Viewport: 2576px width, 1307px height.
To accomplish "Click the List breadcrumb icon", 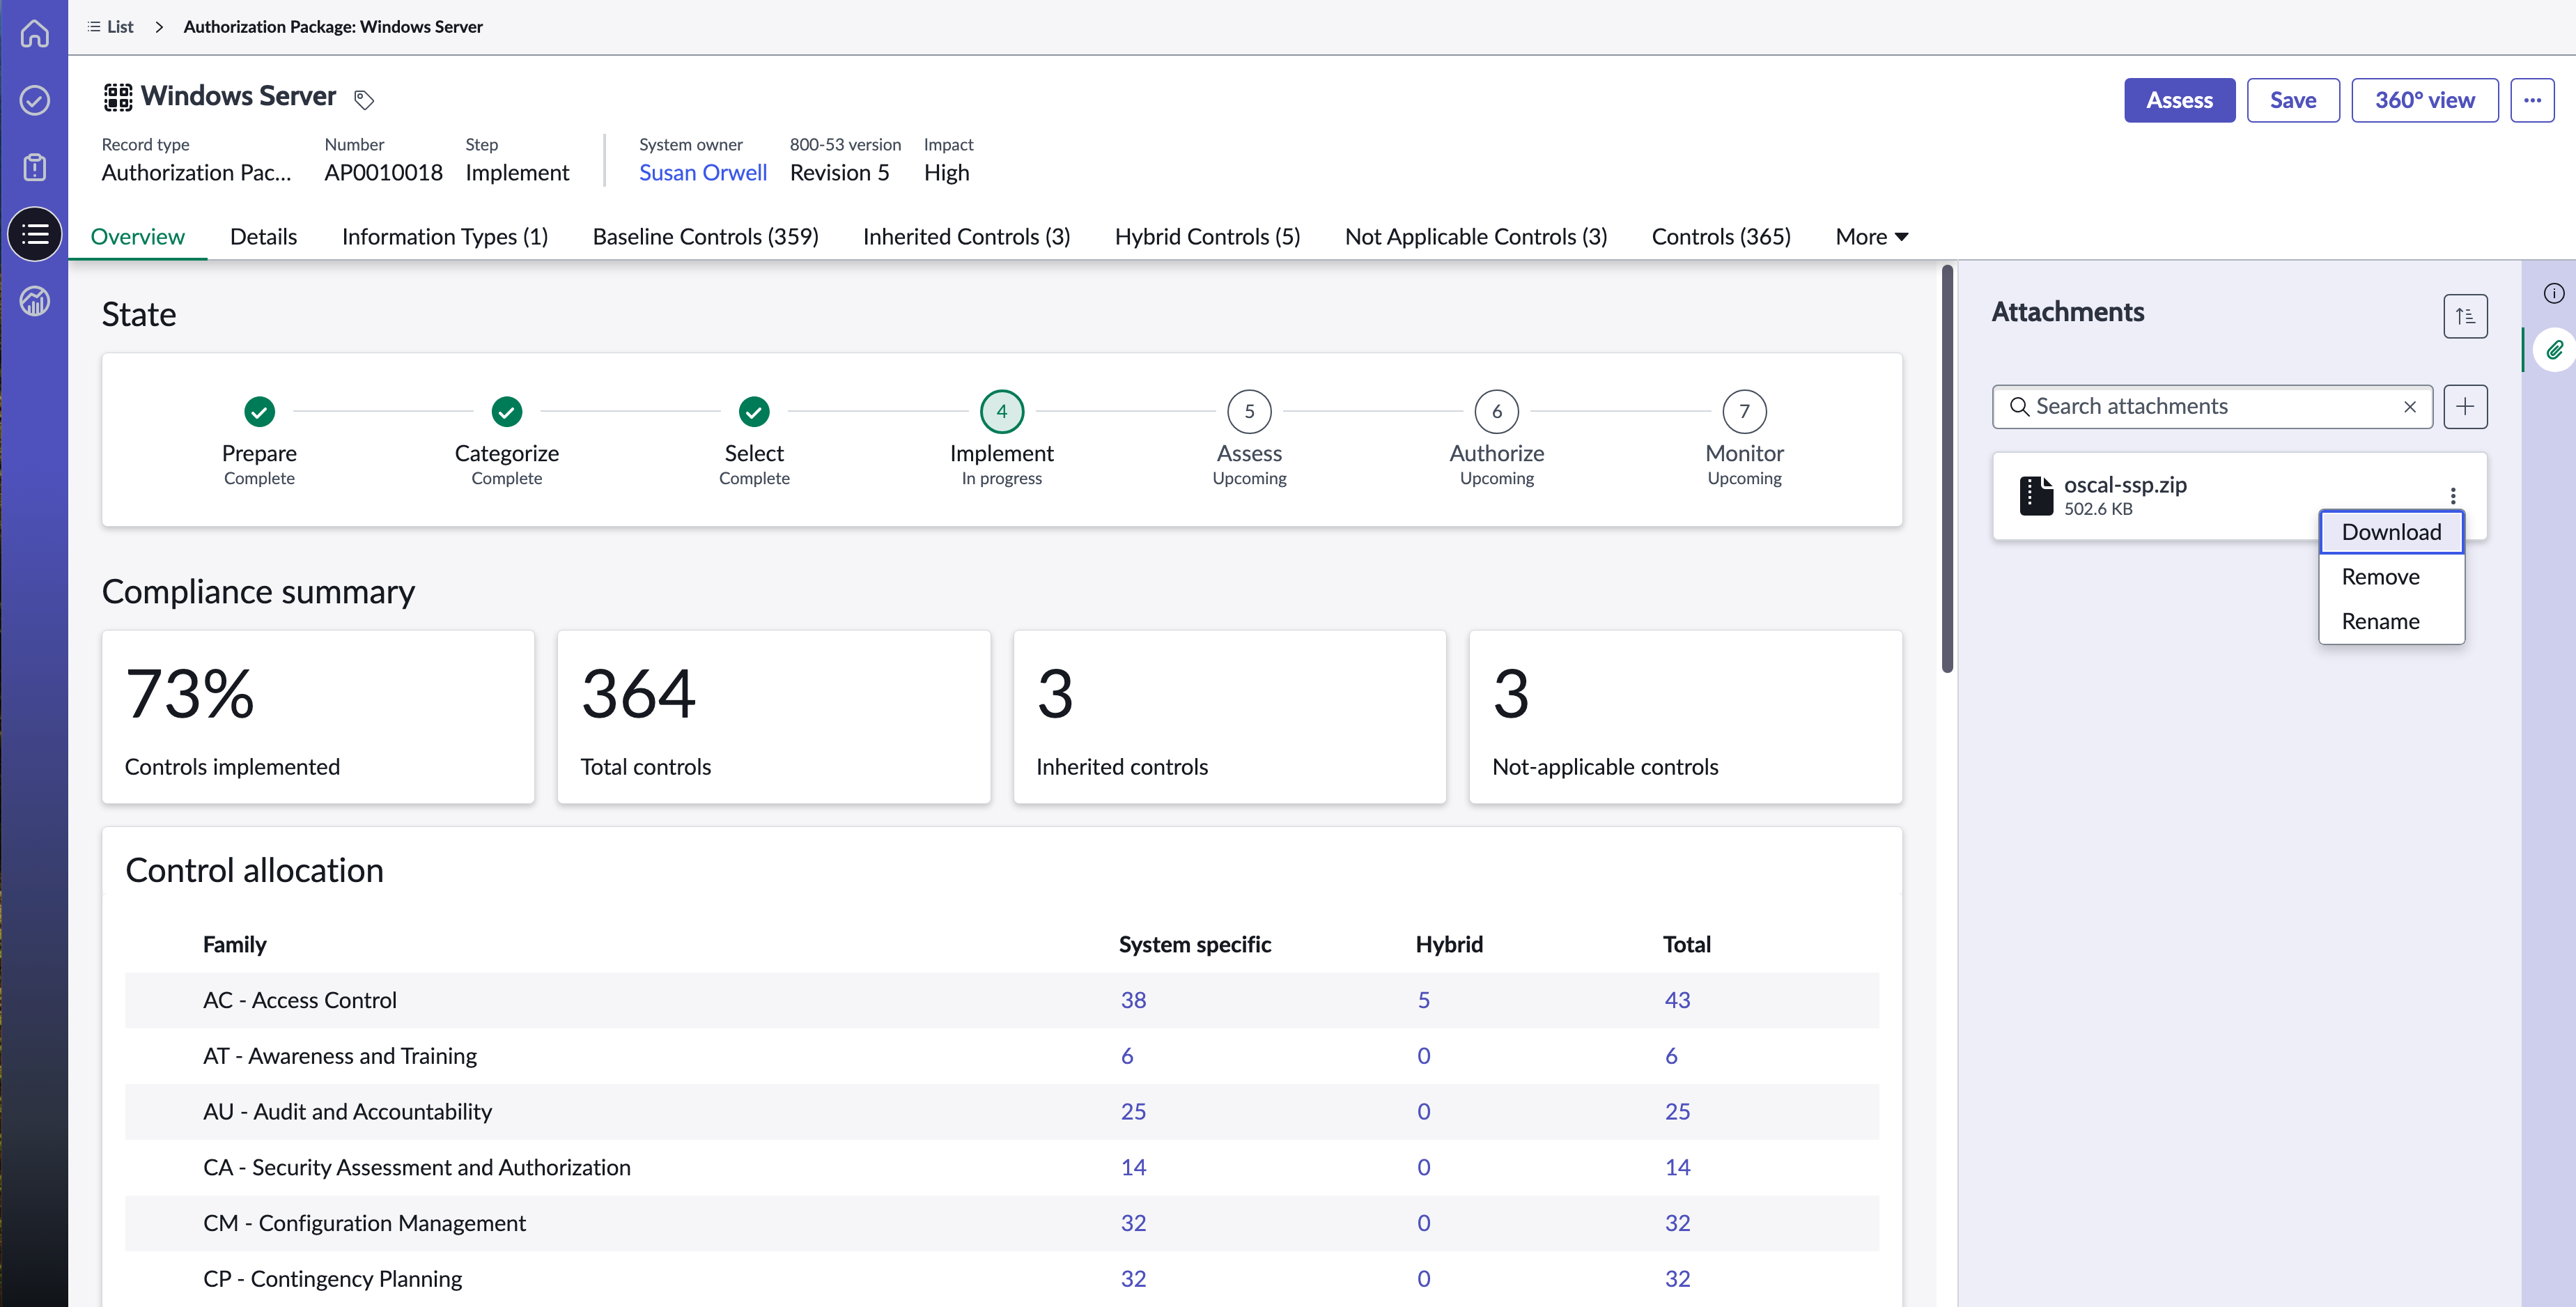I will (x=94, y=27).
